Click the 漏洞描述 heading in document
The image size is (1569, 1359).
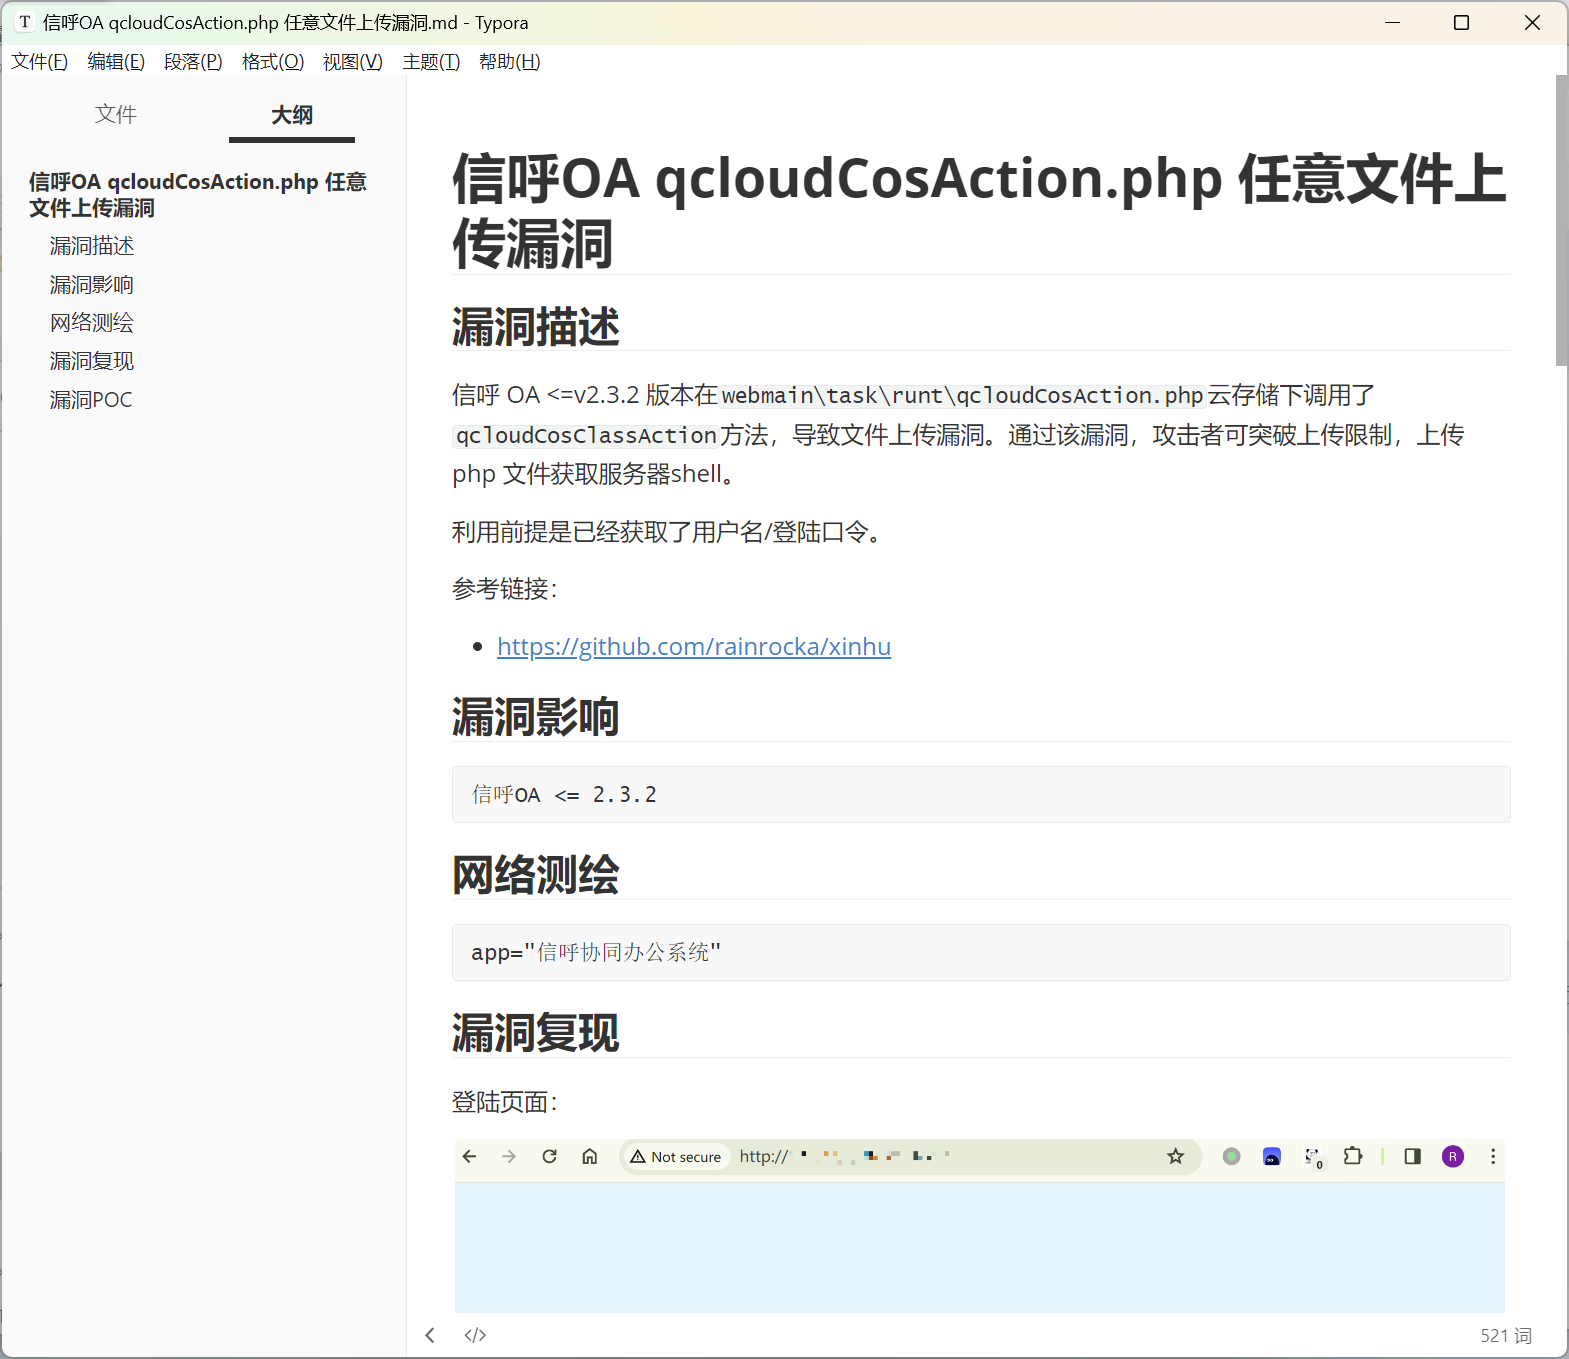point(536,327)
